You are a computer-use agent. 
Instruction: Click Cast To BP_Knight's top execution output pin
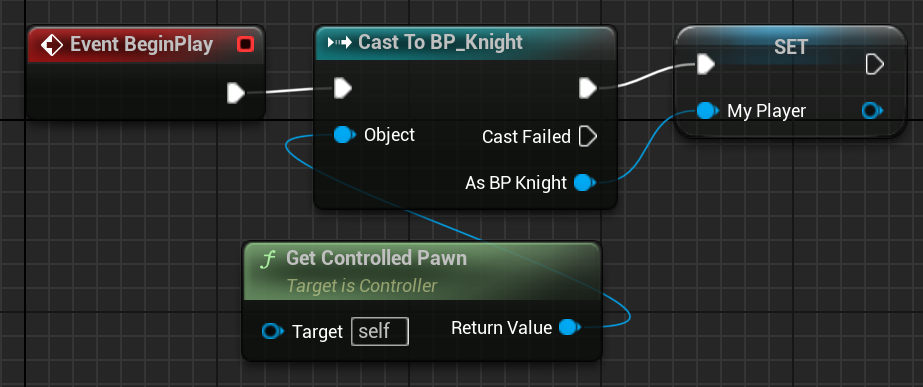[x=587, y=88]
